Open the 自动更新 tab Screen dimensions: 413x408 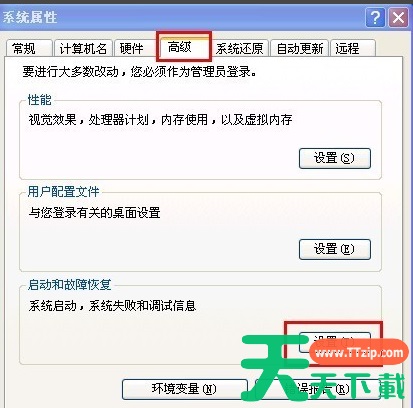click(300, 49)
